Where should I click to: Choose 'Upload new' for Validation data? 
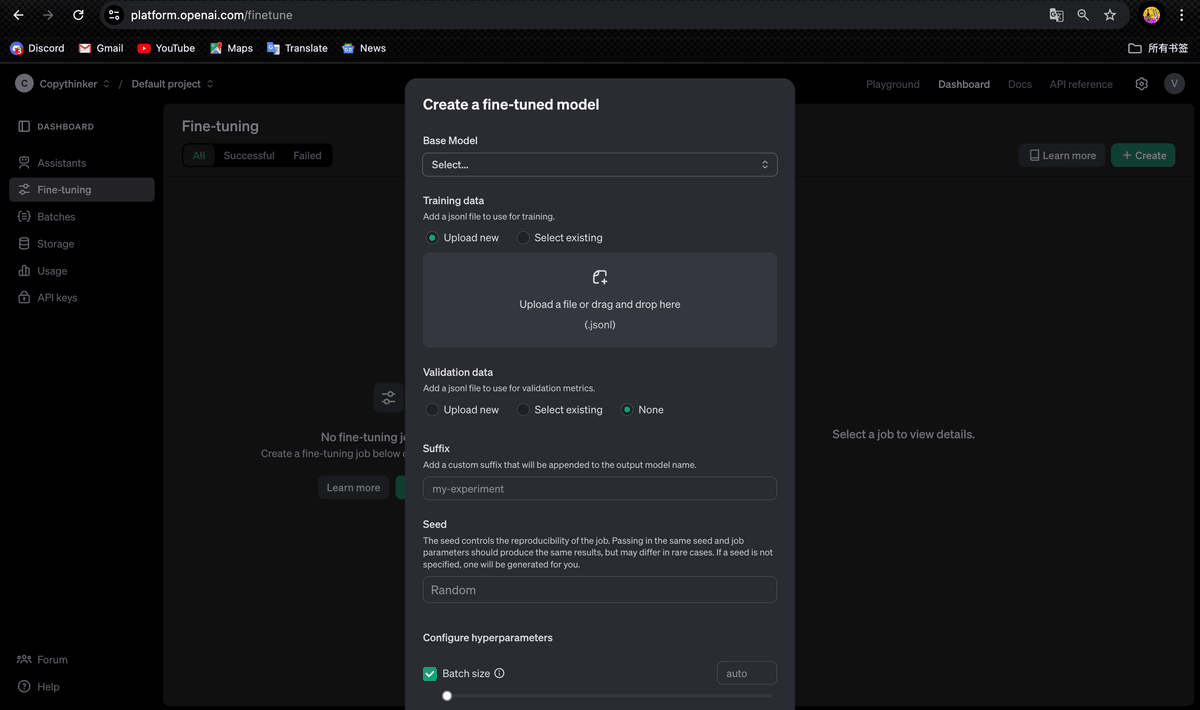[x=432, y=410]
